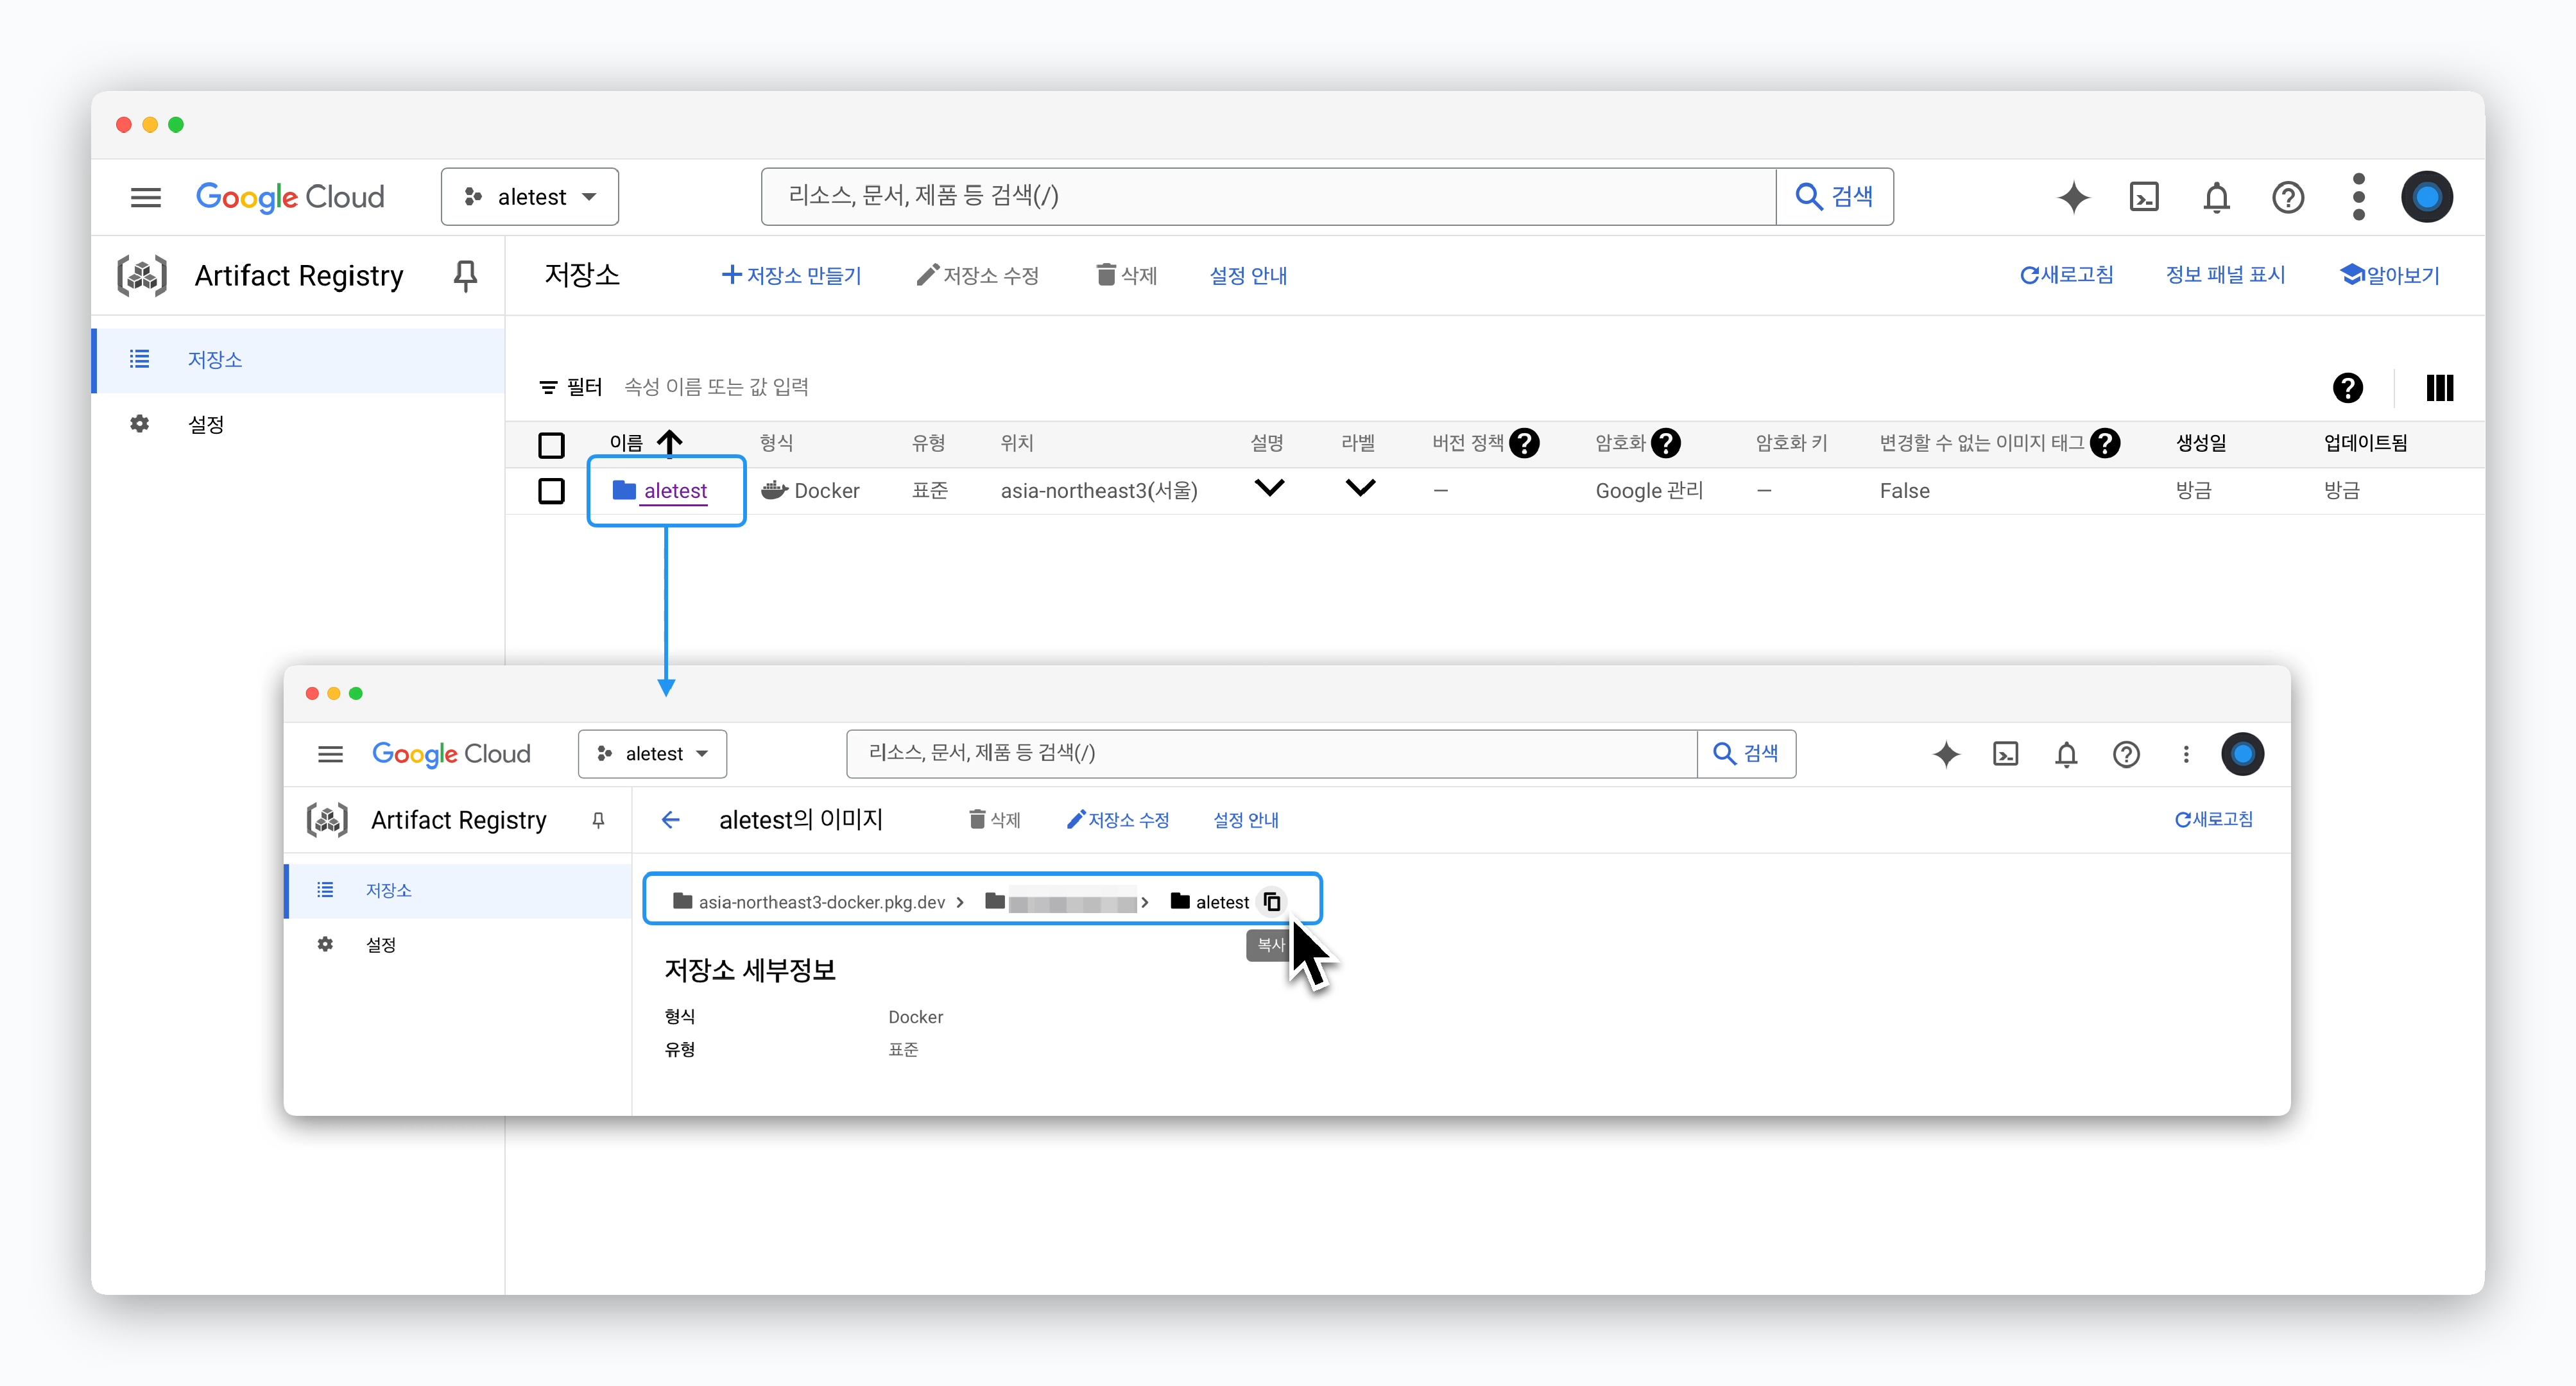Click 새로고침 refresh in main window
The width and height of the screenshot is (2576, 1386).
(2066, 275)
